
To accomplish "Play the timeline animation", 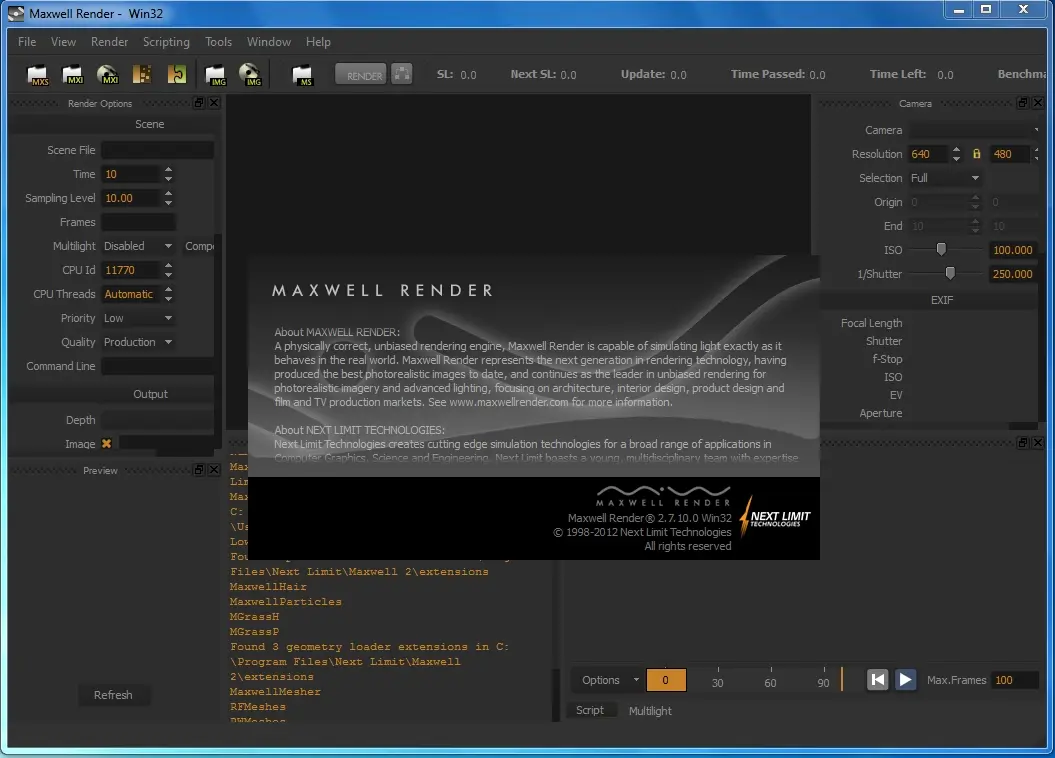I will click(x=906, y=680).
